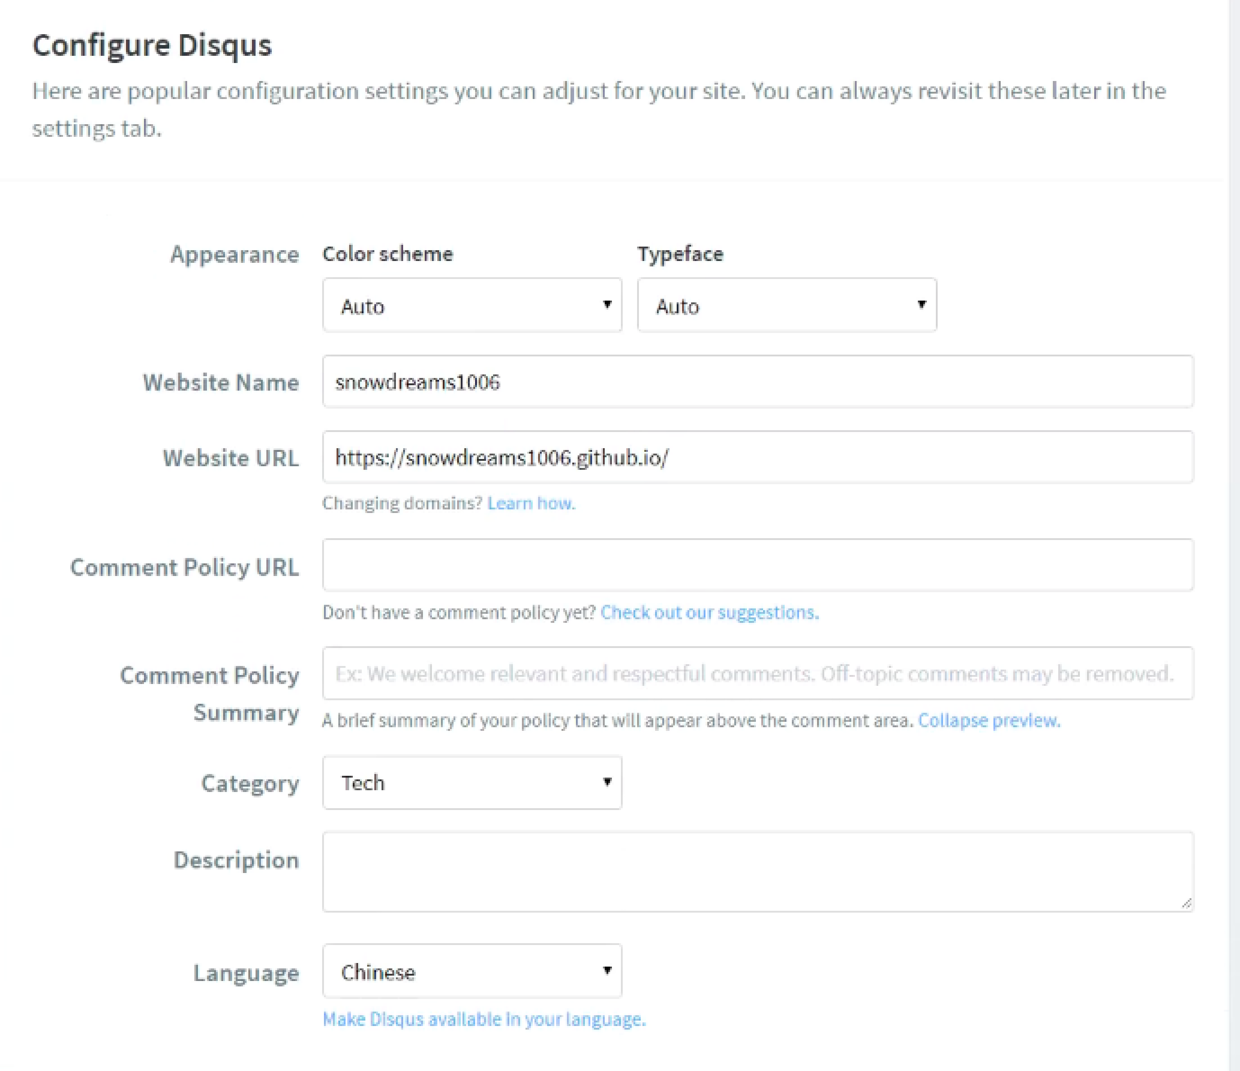Viewport: 1240px width, 1071px height.
Task: Click the Website Name field
Action: coord(757,381)
